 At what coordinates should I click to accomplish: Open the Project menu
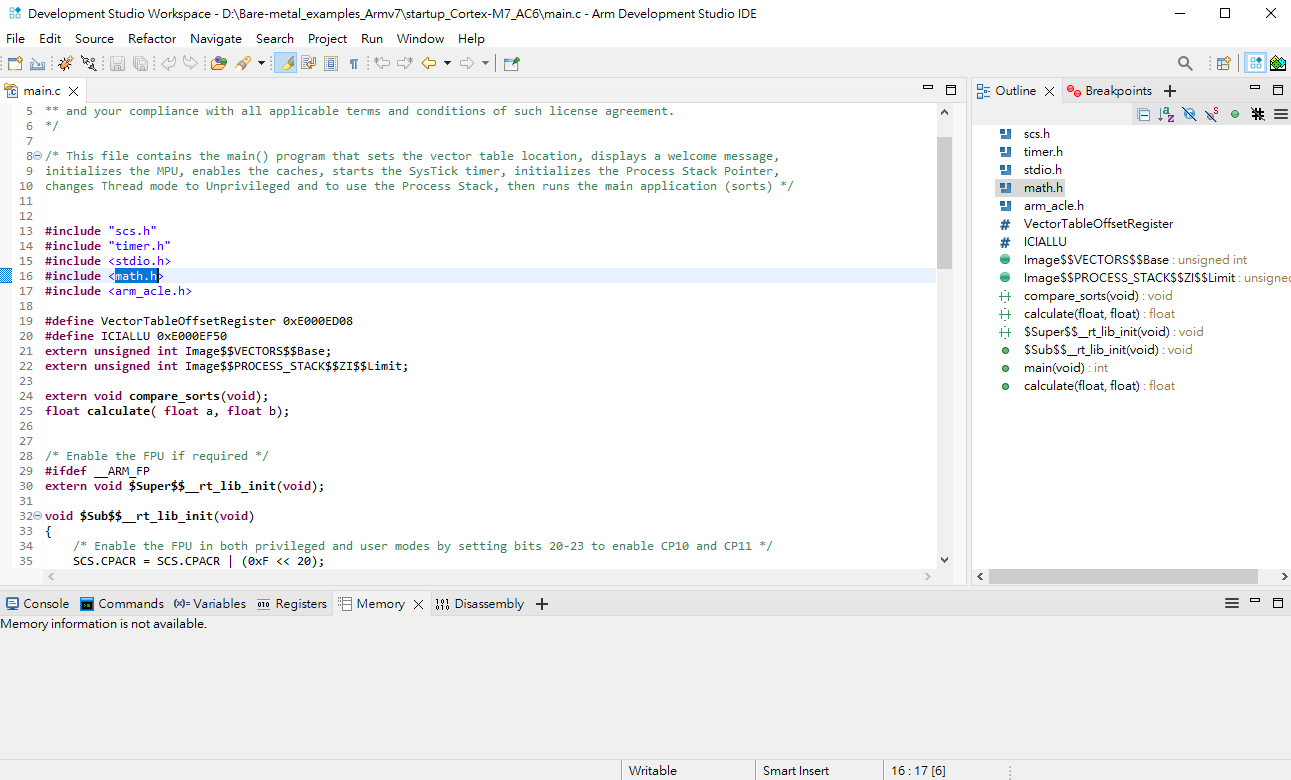(x=327, y=39)
